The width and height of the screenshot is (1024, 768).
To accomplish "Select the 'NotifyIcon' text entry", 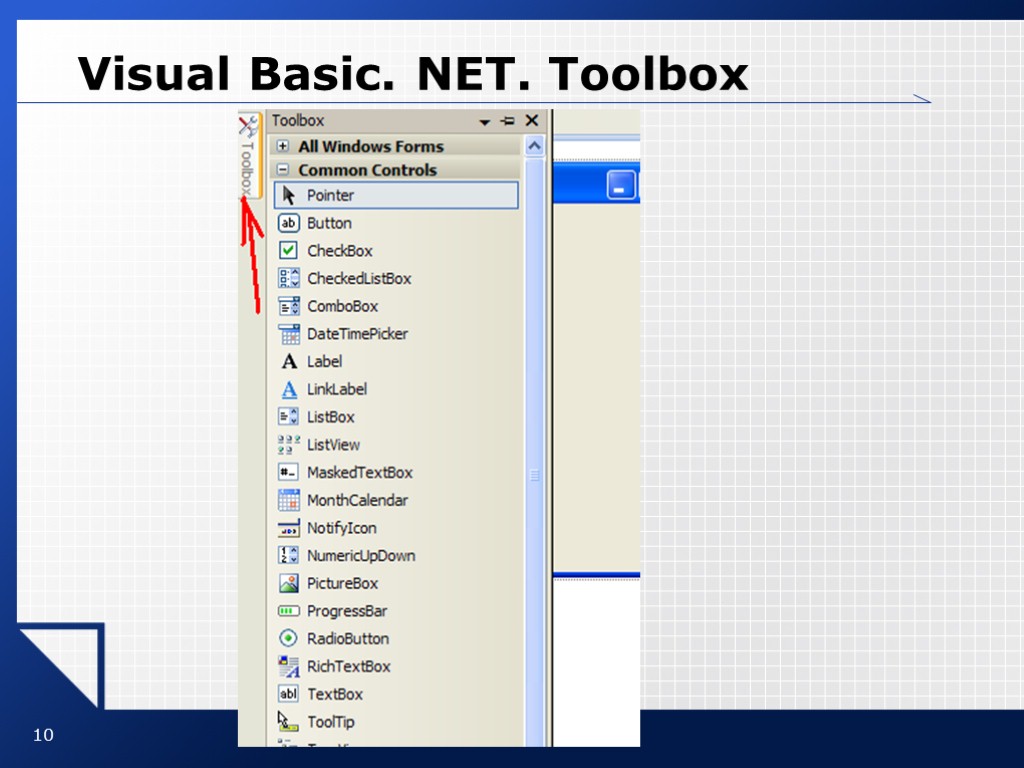I will [x=342, y=528].
